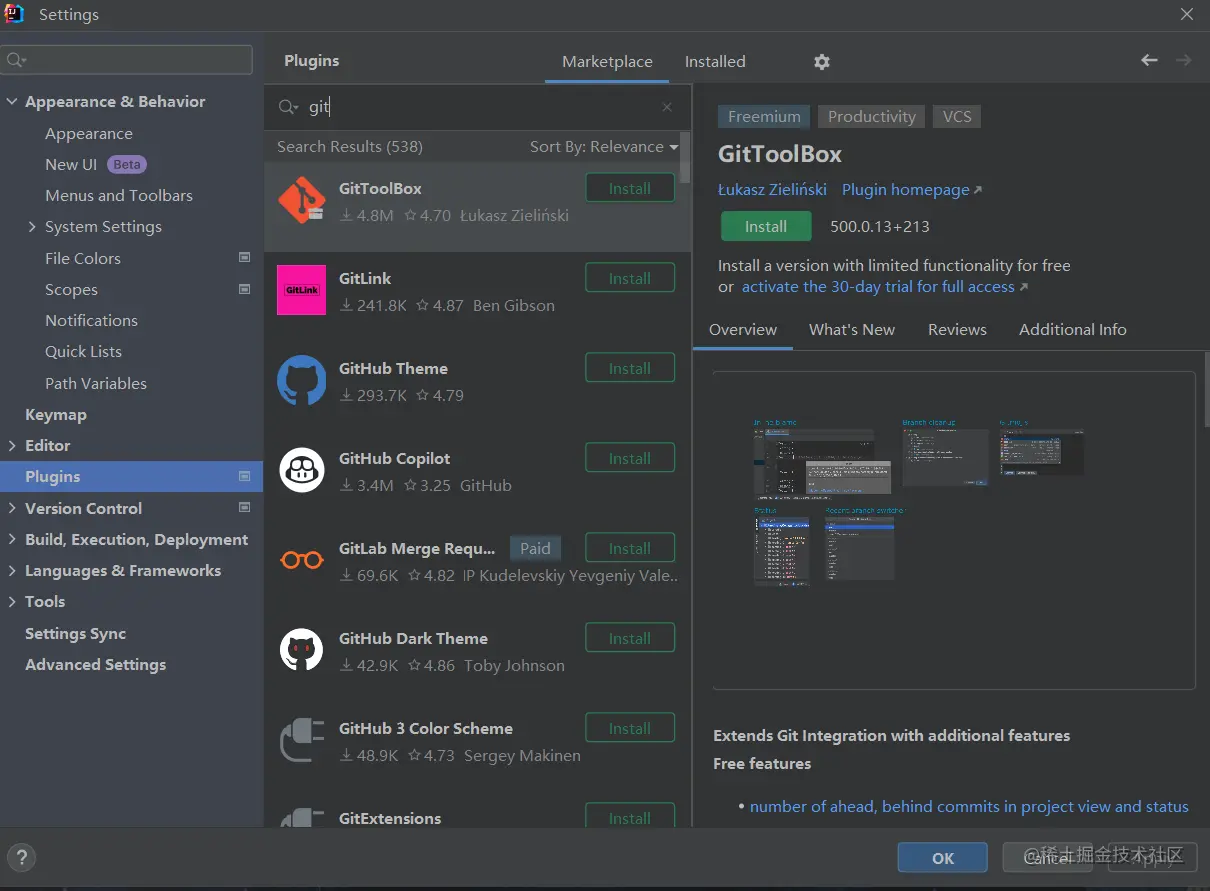Collapse the Appearance & Behavior section
Image resolution: width=1210 pixels, height=891 pixels.
(x=12, y=102)
